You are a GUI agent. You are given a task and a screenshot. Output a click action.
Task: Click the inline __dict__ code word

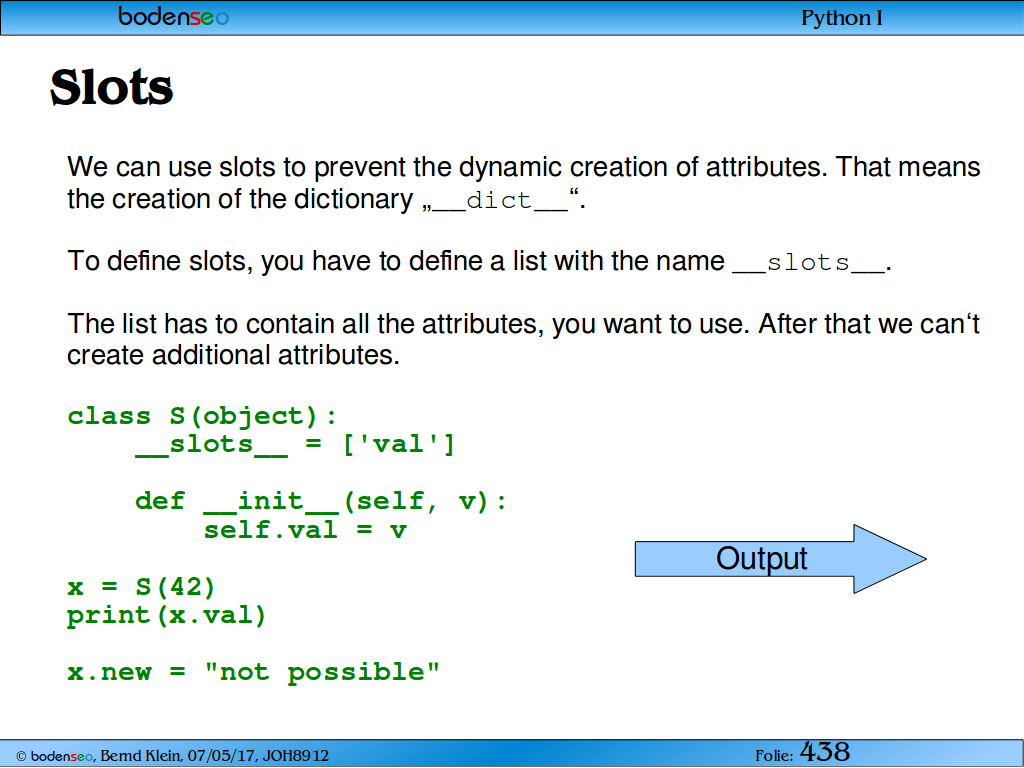500,200
